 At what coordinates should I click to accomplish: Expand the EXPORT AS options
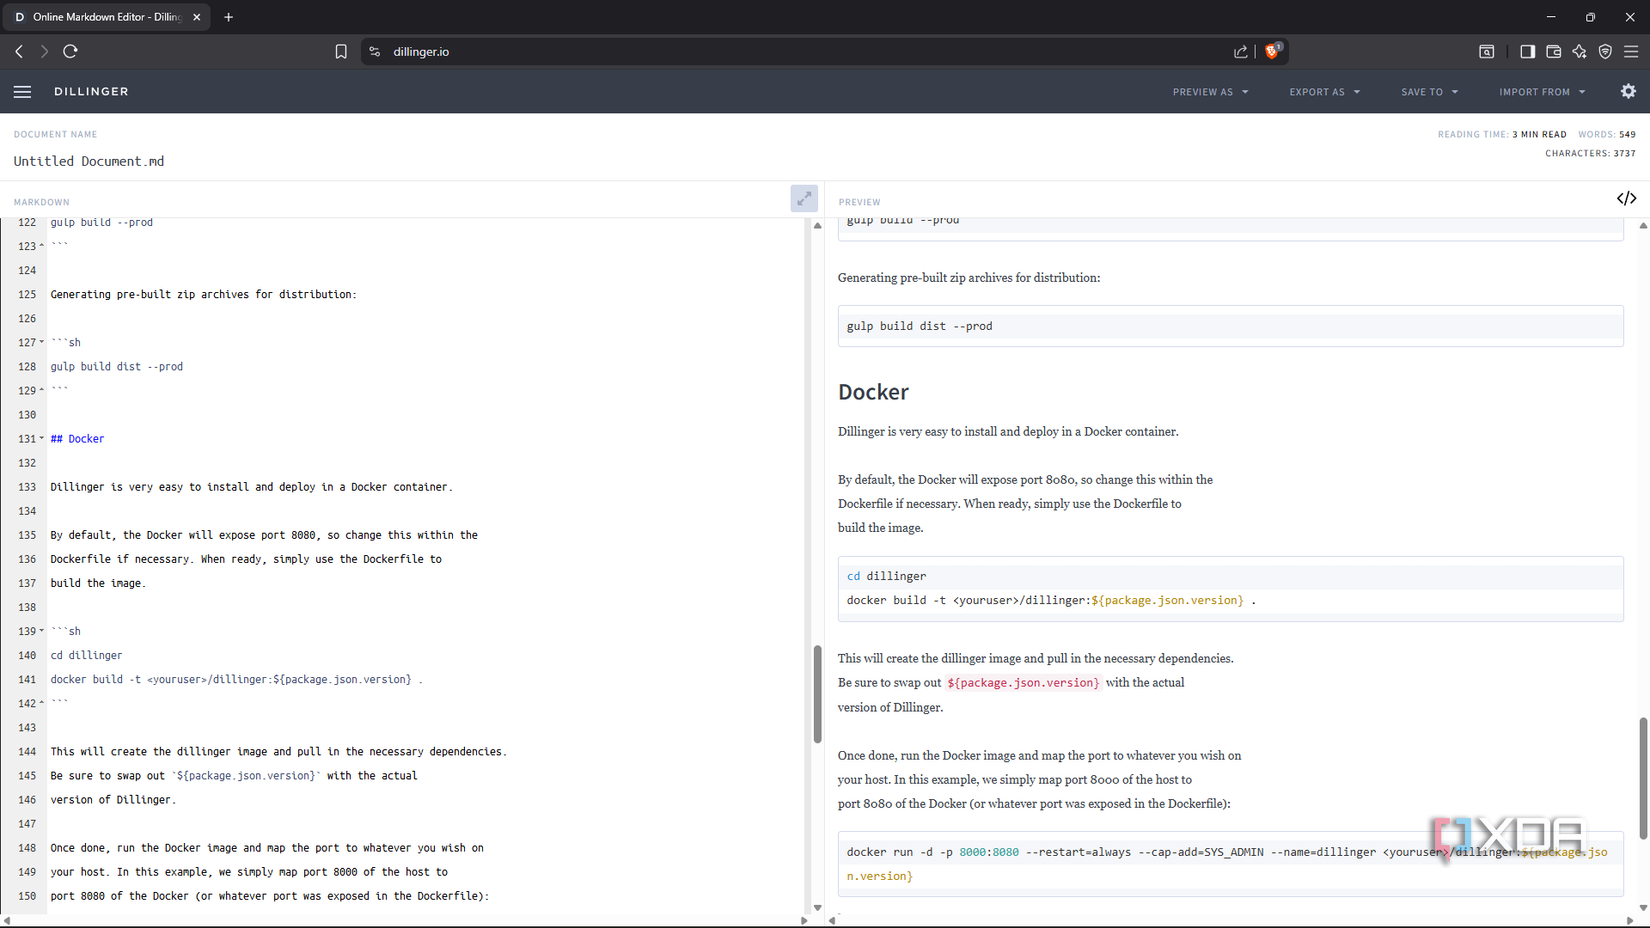coord(1324,91)
